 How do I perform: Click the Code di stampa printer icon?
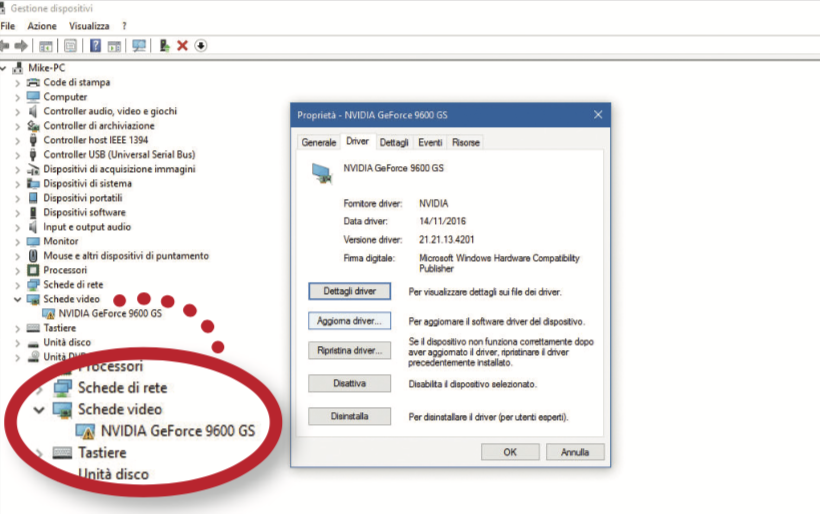point(33,82)
